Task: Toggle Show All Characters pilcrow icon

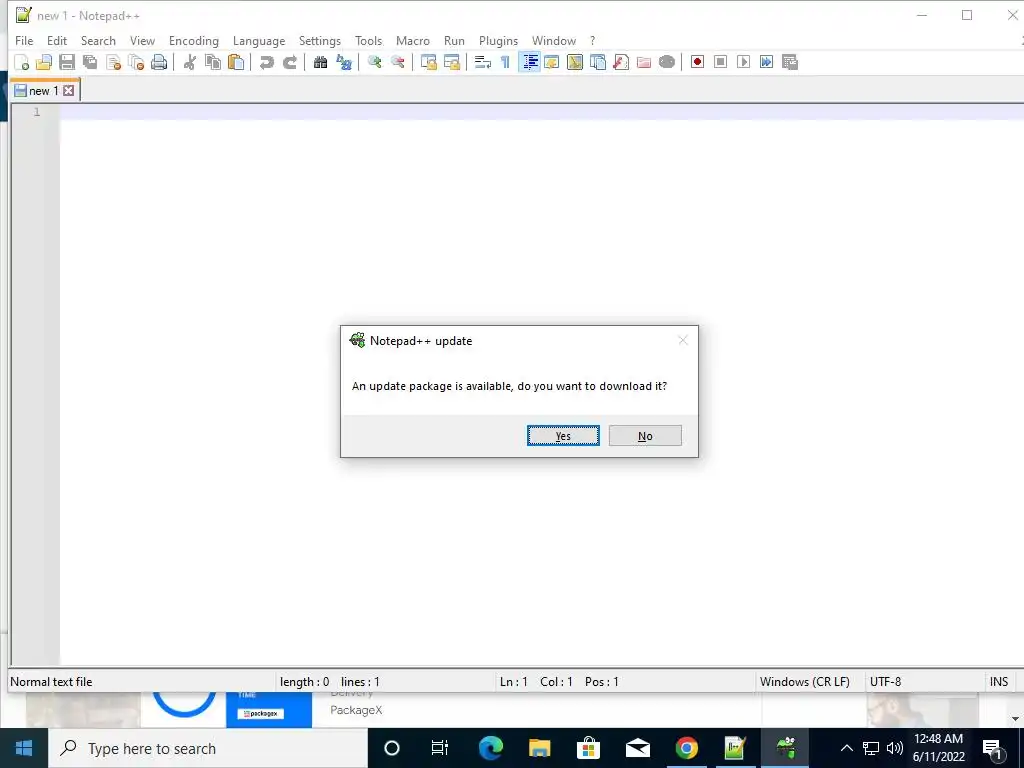Action: (x=505, y=62)
